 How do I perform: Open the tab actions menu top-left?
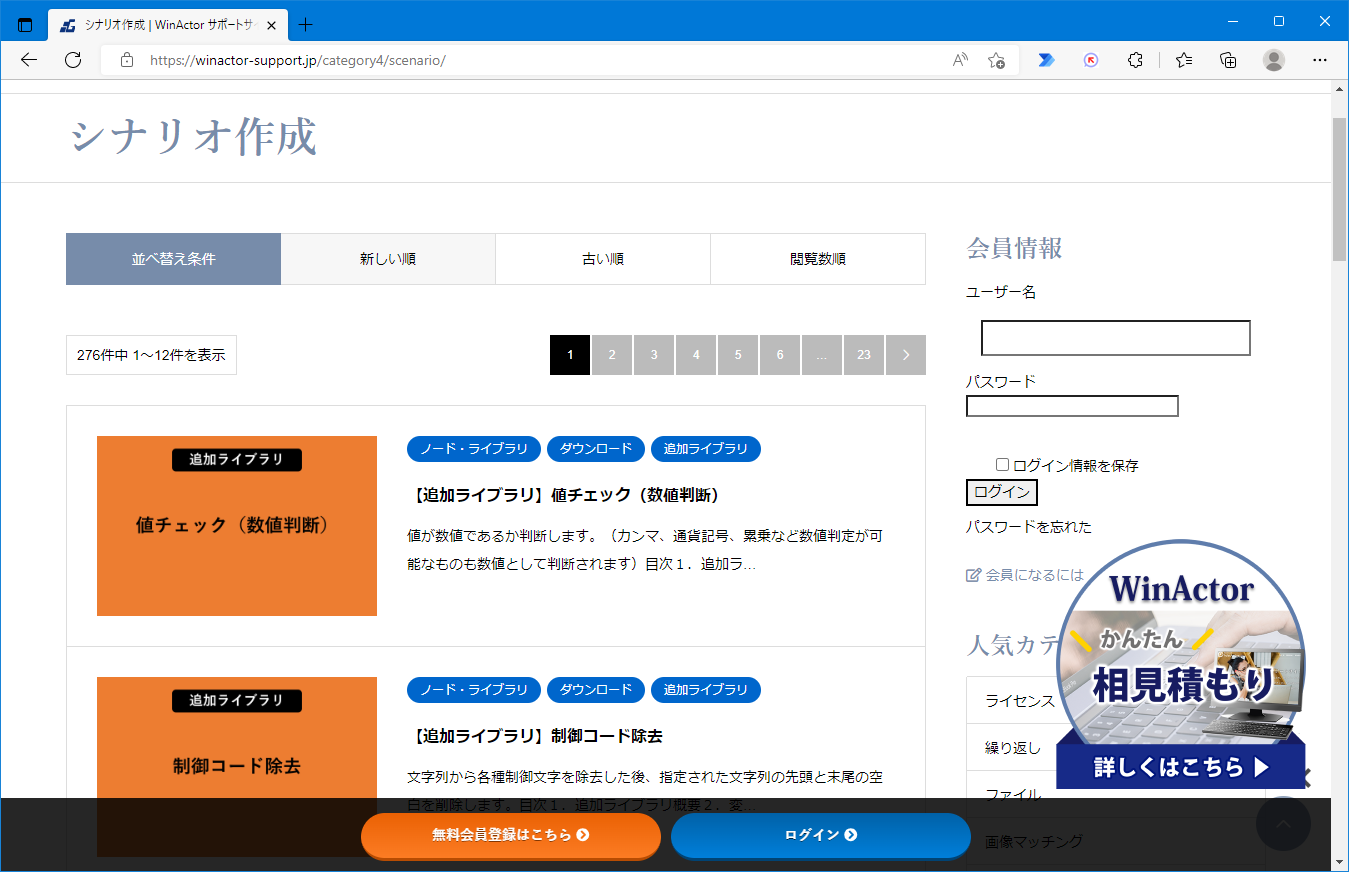click(x=23, y=24)
